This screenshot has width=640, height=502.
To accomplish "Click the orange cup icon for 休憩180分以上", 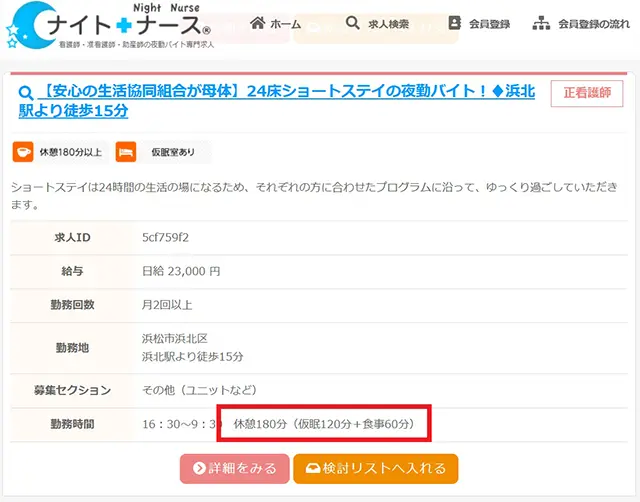I will click(x=23, y=152).
